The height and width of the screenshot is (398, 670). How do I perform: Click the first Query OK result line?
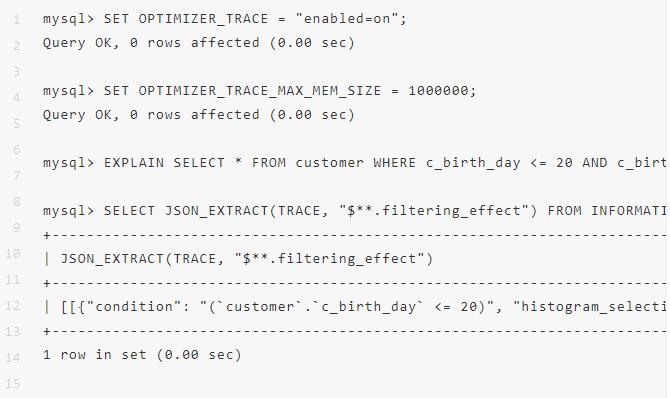point(199,43)
